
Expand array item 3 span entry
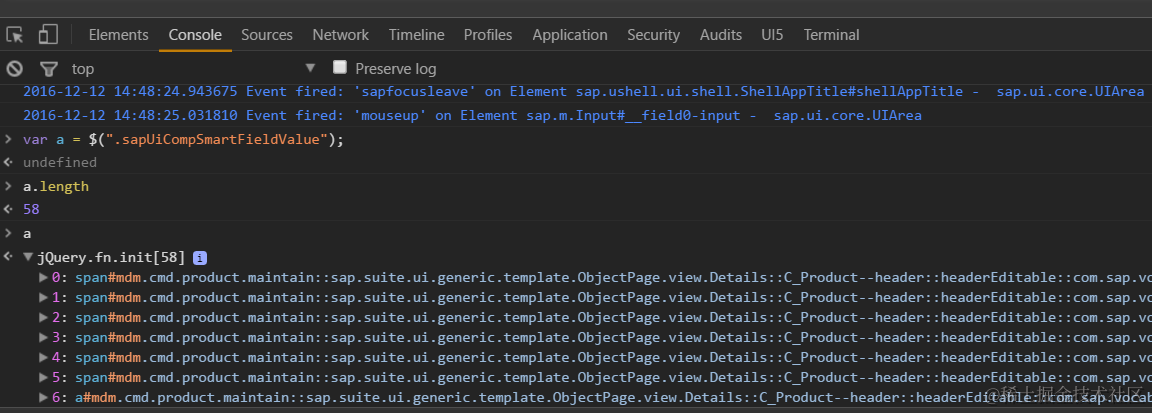[43, 337]
